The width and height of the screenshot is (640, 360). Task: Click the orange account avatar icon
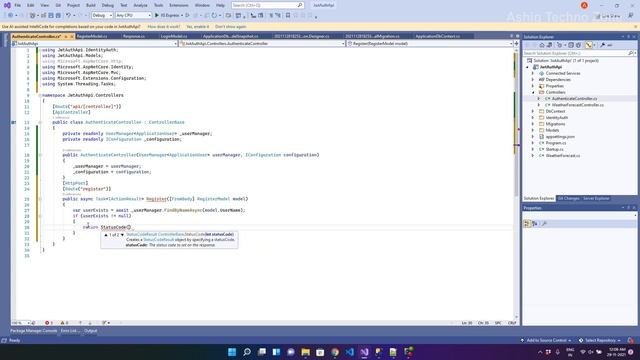(584, 5)
